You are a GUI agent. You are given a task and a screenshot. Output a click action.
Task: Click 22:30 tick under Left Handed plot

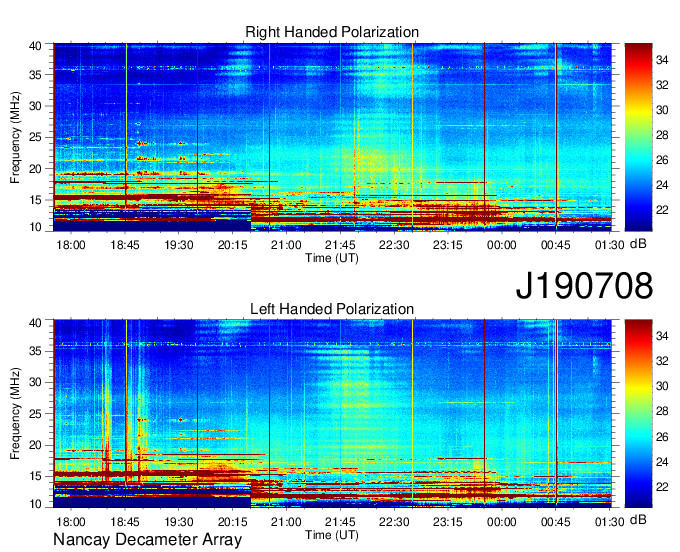(394, 522)
